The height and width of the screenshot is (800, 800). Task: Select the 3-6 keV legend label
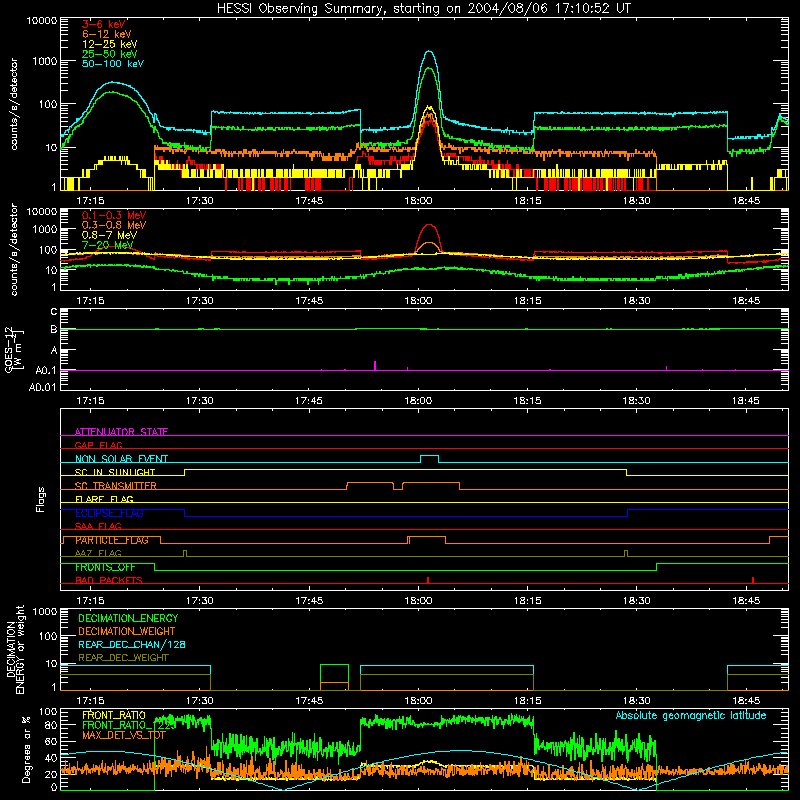104,24
